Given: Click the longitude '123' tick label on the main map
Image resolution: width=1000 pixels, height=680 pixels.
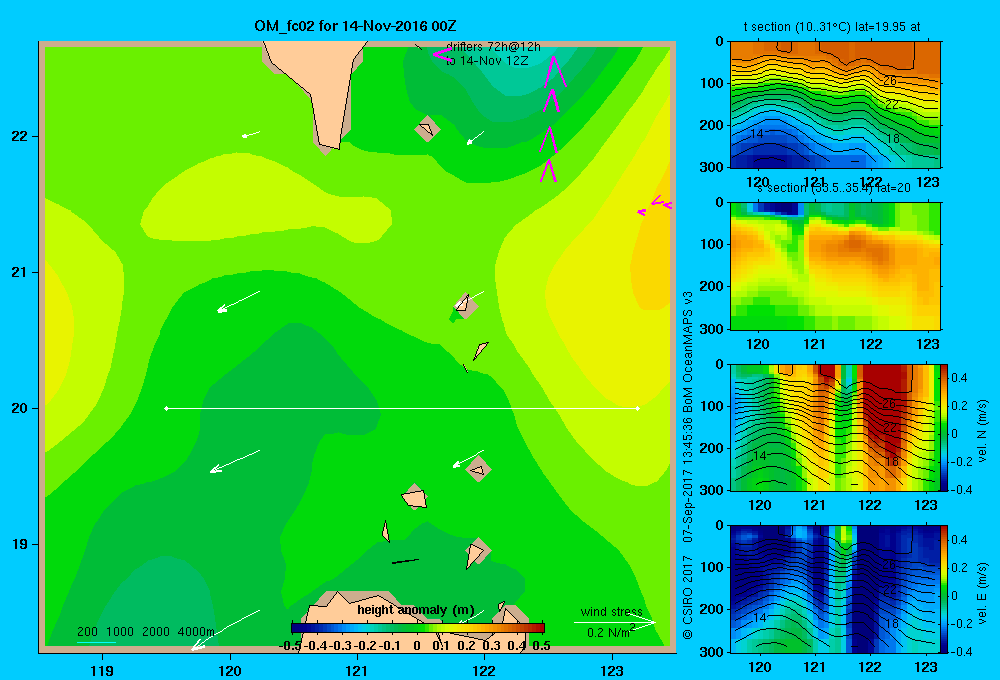Looking at the screenshot, I should (612, 670).
